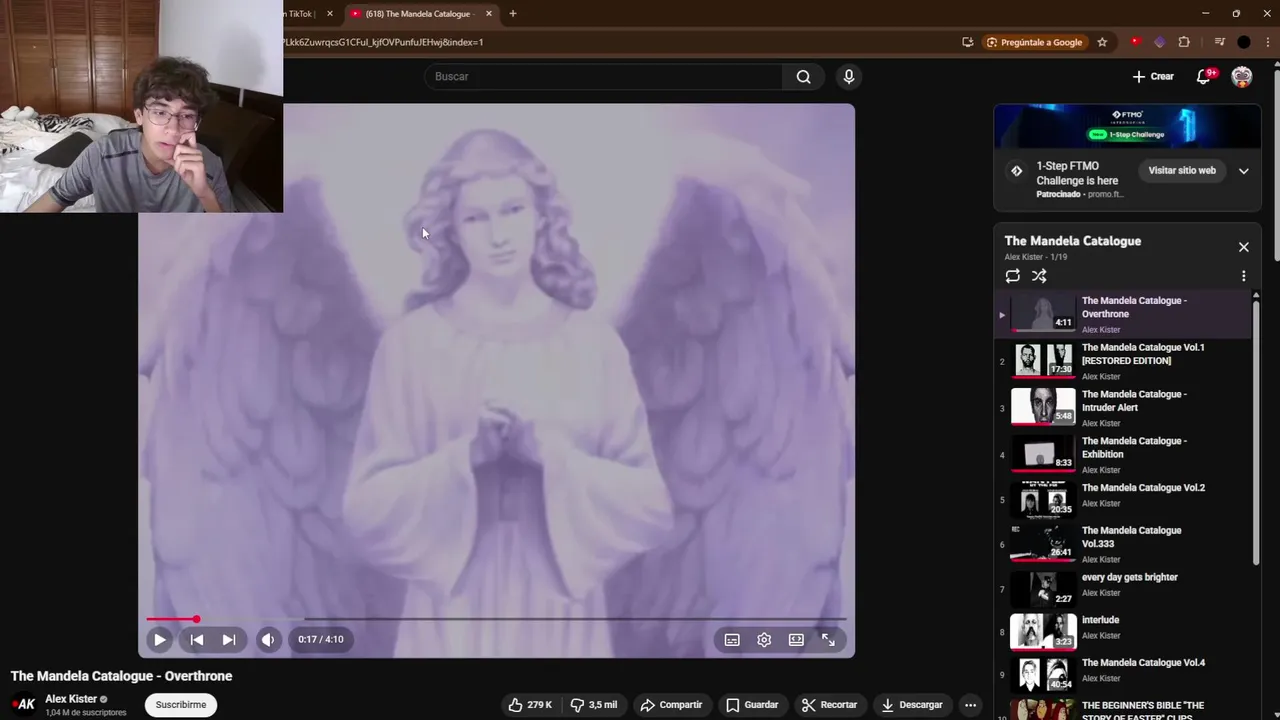This screenshot has height=720, width=1280.
Task: Click the Mandela Catalogue playlist title
Action: point(1072,241)
